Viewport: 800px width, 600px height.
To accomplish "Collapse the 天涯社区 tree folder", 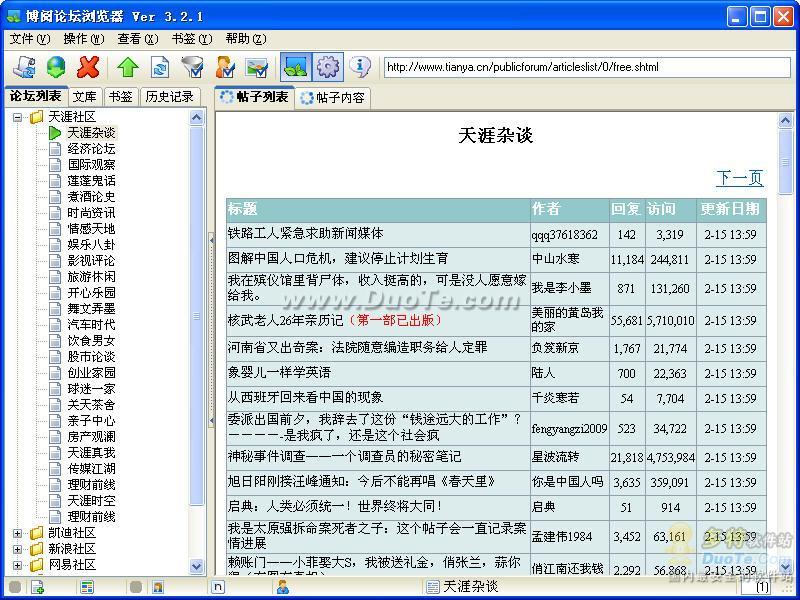I will pyautogui.click(x=17, y=117).
